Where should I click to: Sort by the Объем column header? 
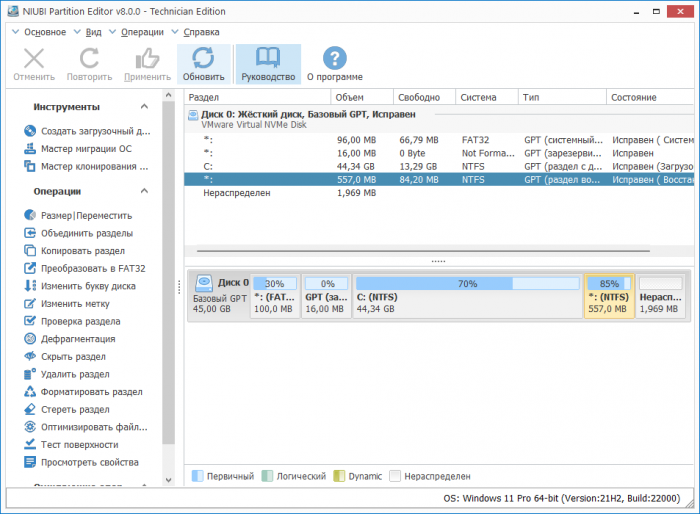[x=362, y=97]
